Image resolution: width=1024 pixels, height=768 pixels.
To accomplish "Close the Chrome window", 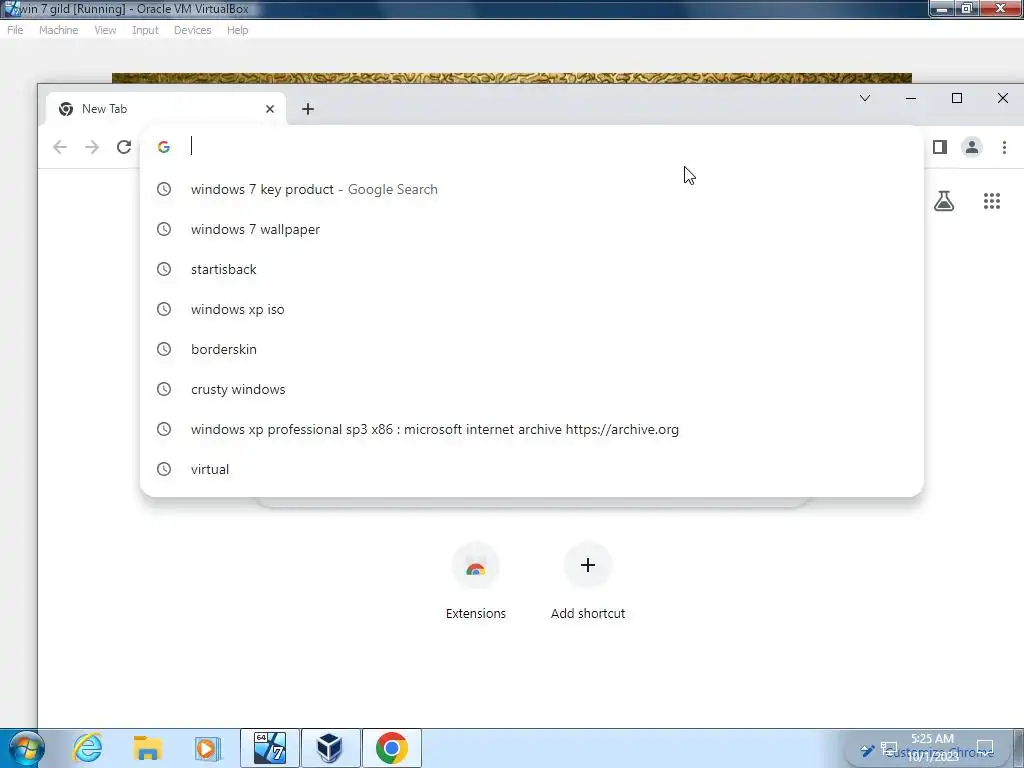I will pos(1002,98).
